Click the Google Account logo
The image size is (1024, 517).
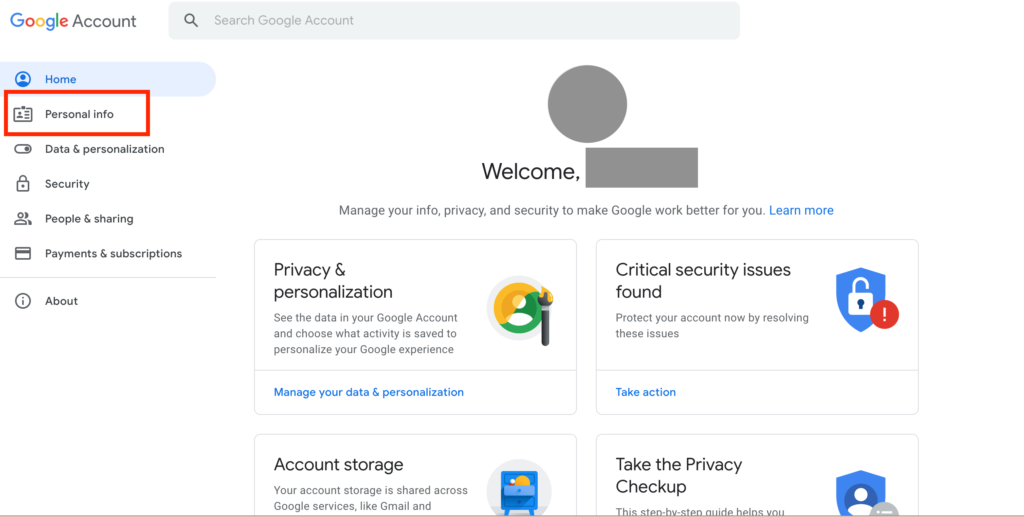pos(74,21)
